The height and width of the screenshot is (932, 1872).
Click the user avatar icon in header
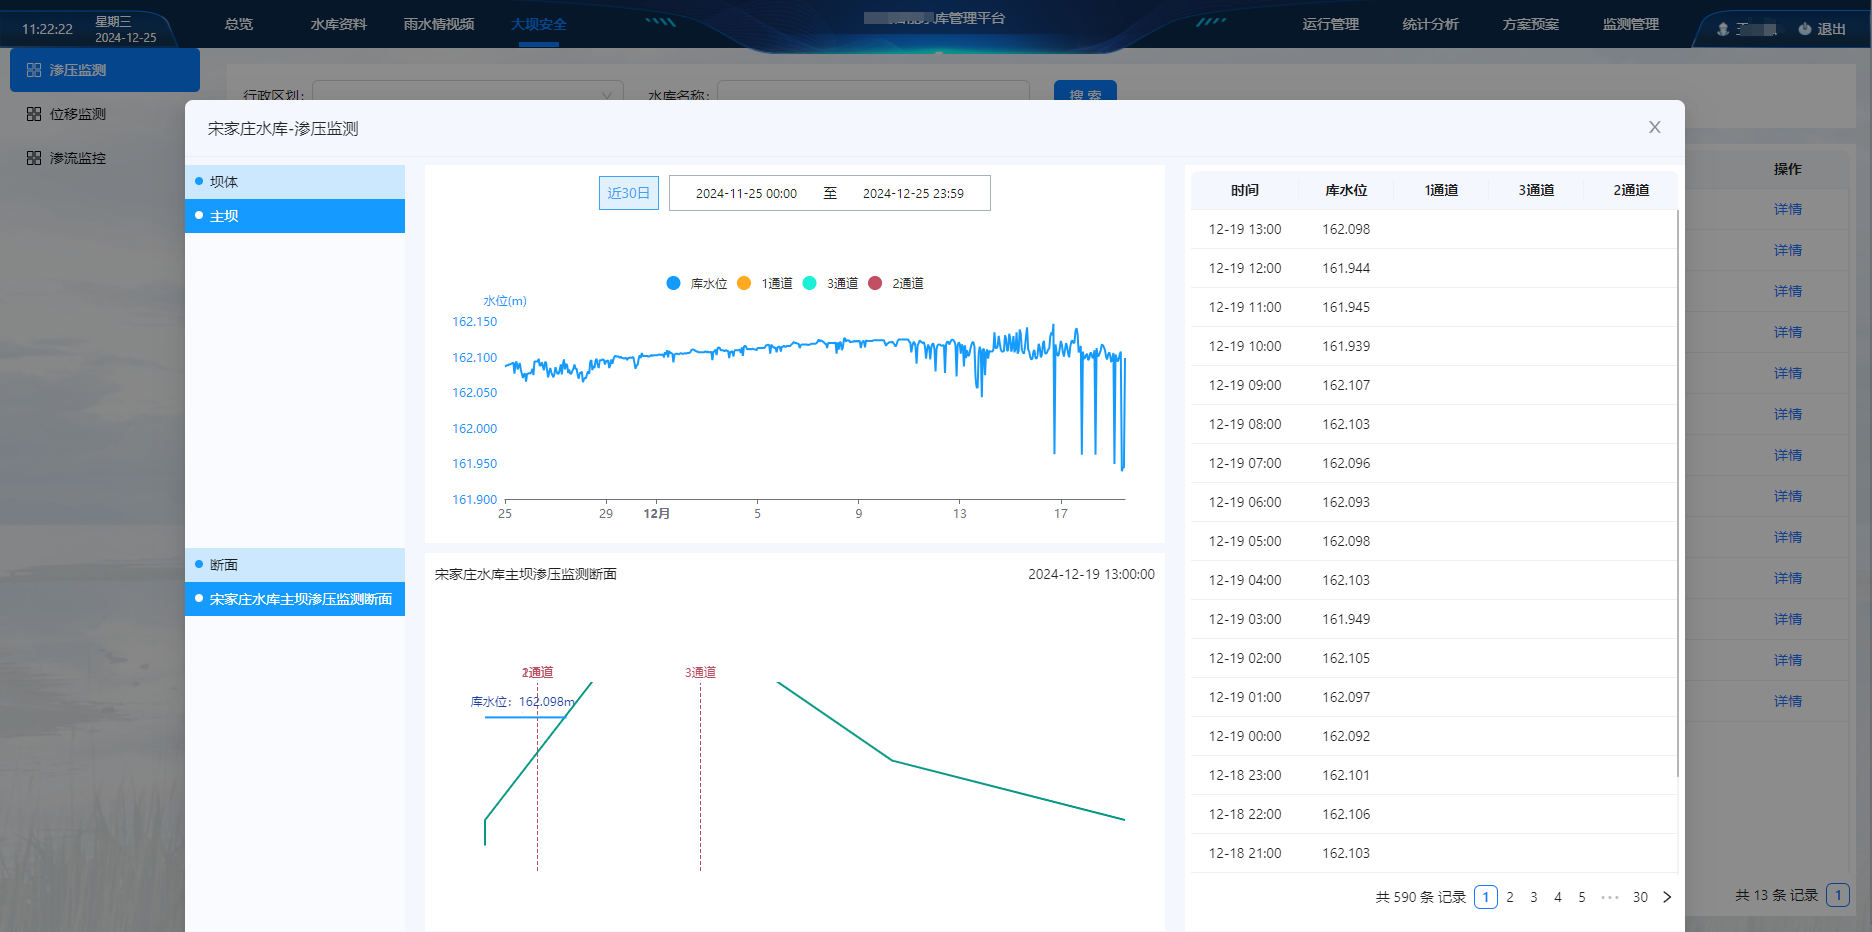(1722, 29)
